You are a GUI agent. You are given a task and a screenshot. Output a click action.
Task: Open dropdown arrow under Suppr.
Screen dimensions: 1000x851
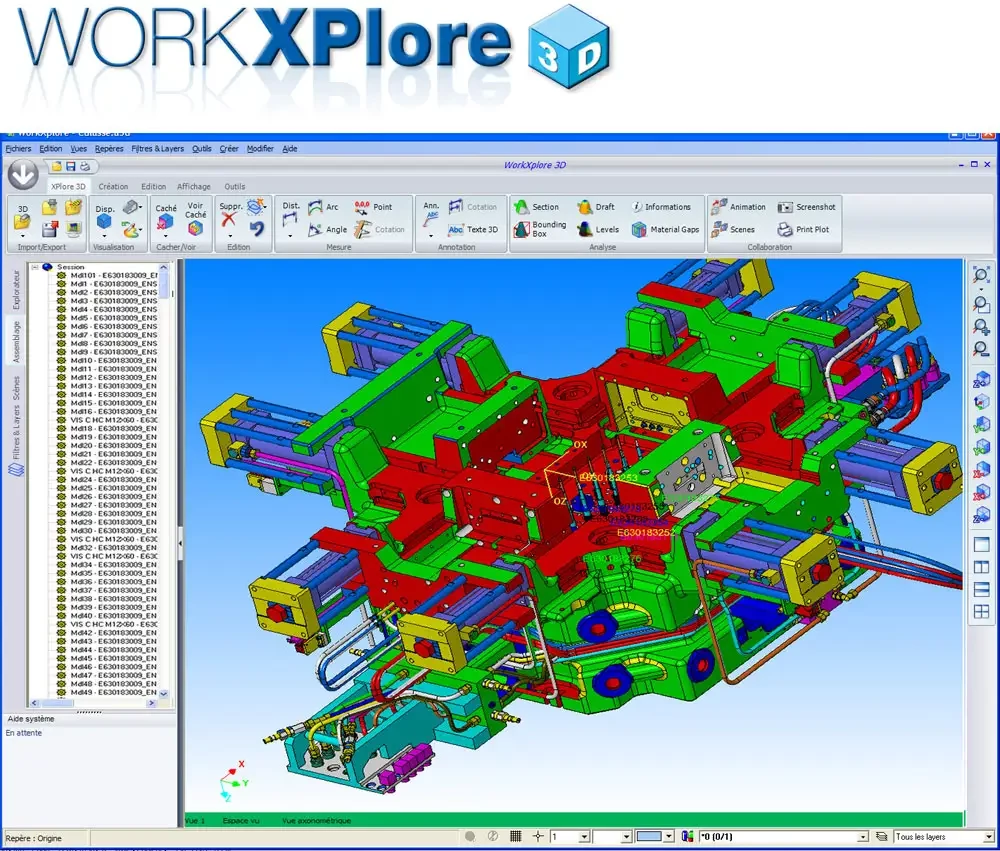(x=230, y=237)
